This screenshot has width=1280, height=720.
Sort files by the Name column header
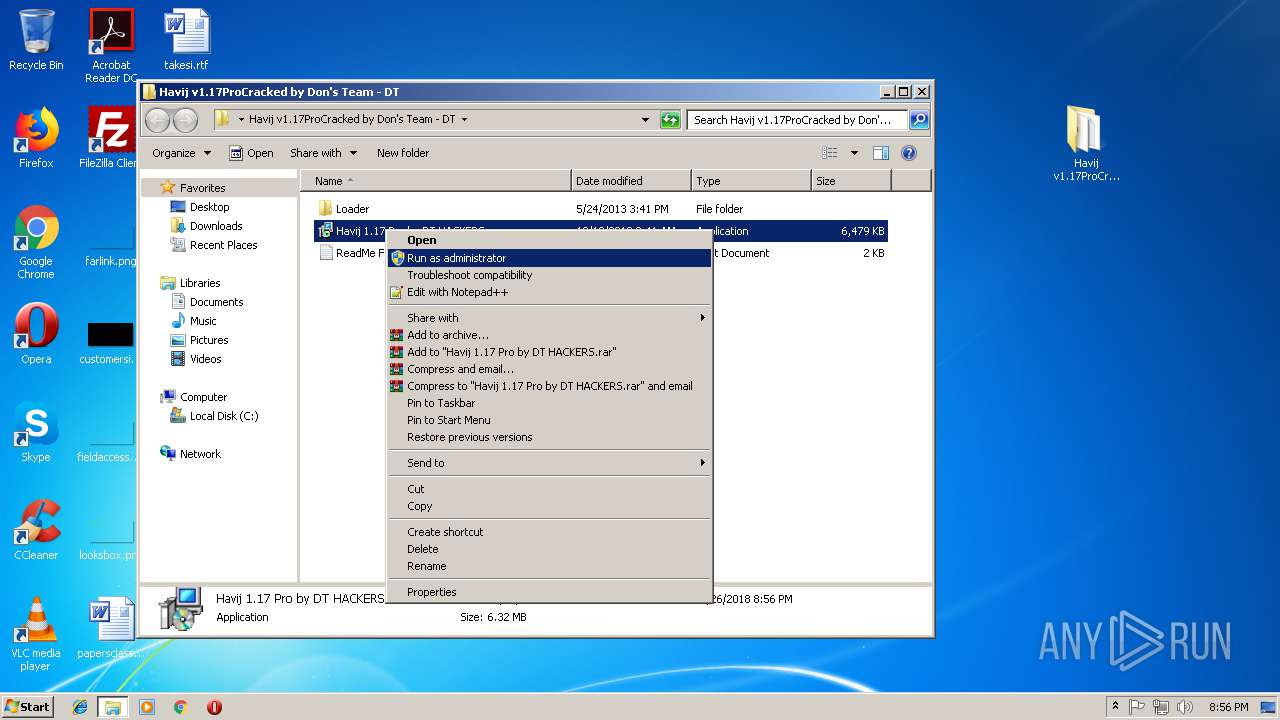point(436,181)
